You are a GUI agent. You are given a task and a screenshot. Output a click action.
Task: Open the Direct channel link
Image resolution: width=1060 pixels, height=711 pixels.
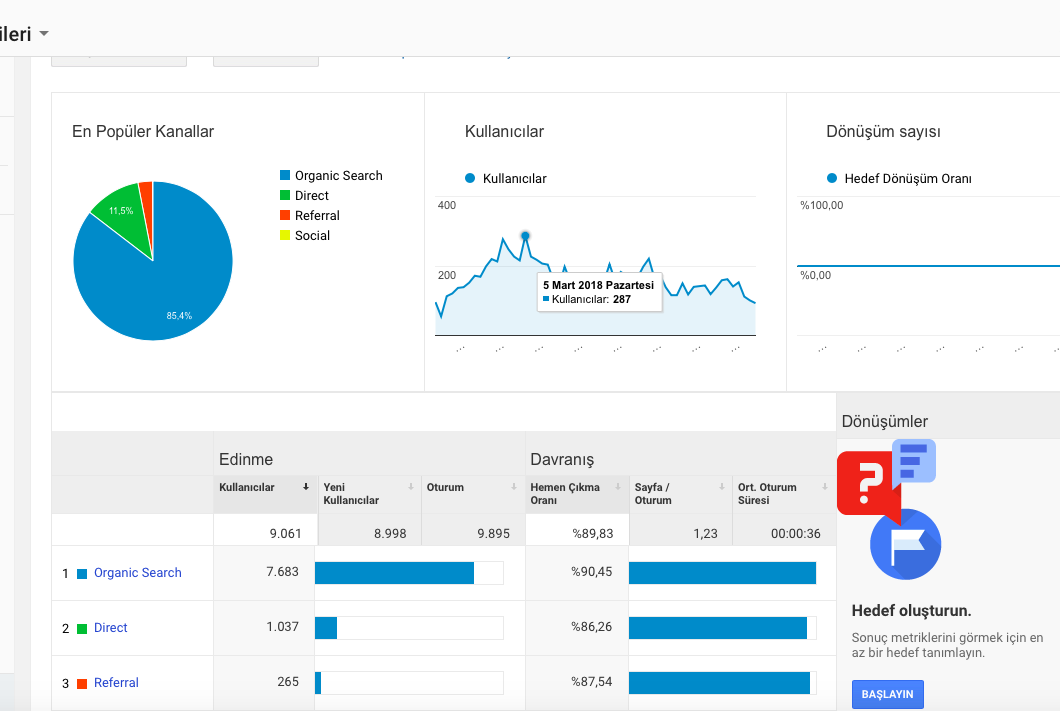pyautogui.click(x=110, y=628)
